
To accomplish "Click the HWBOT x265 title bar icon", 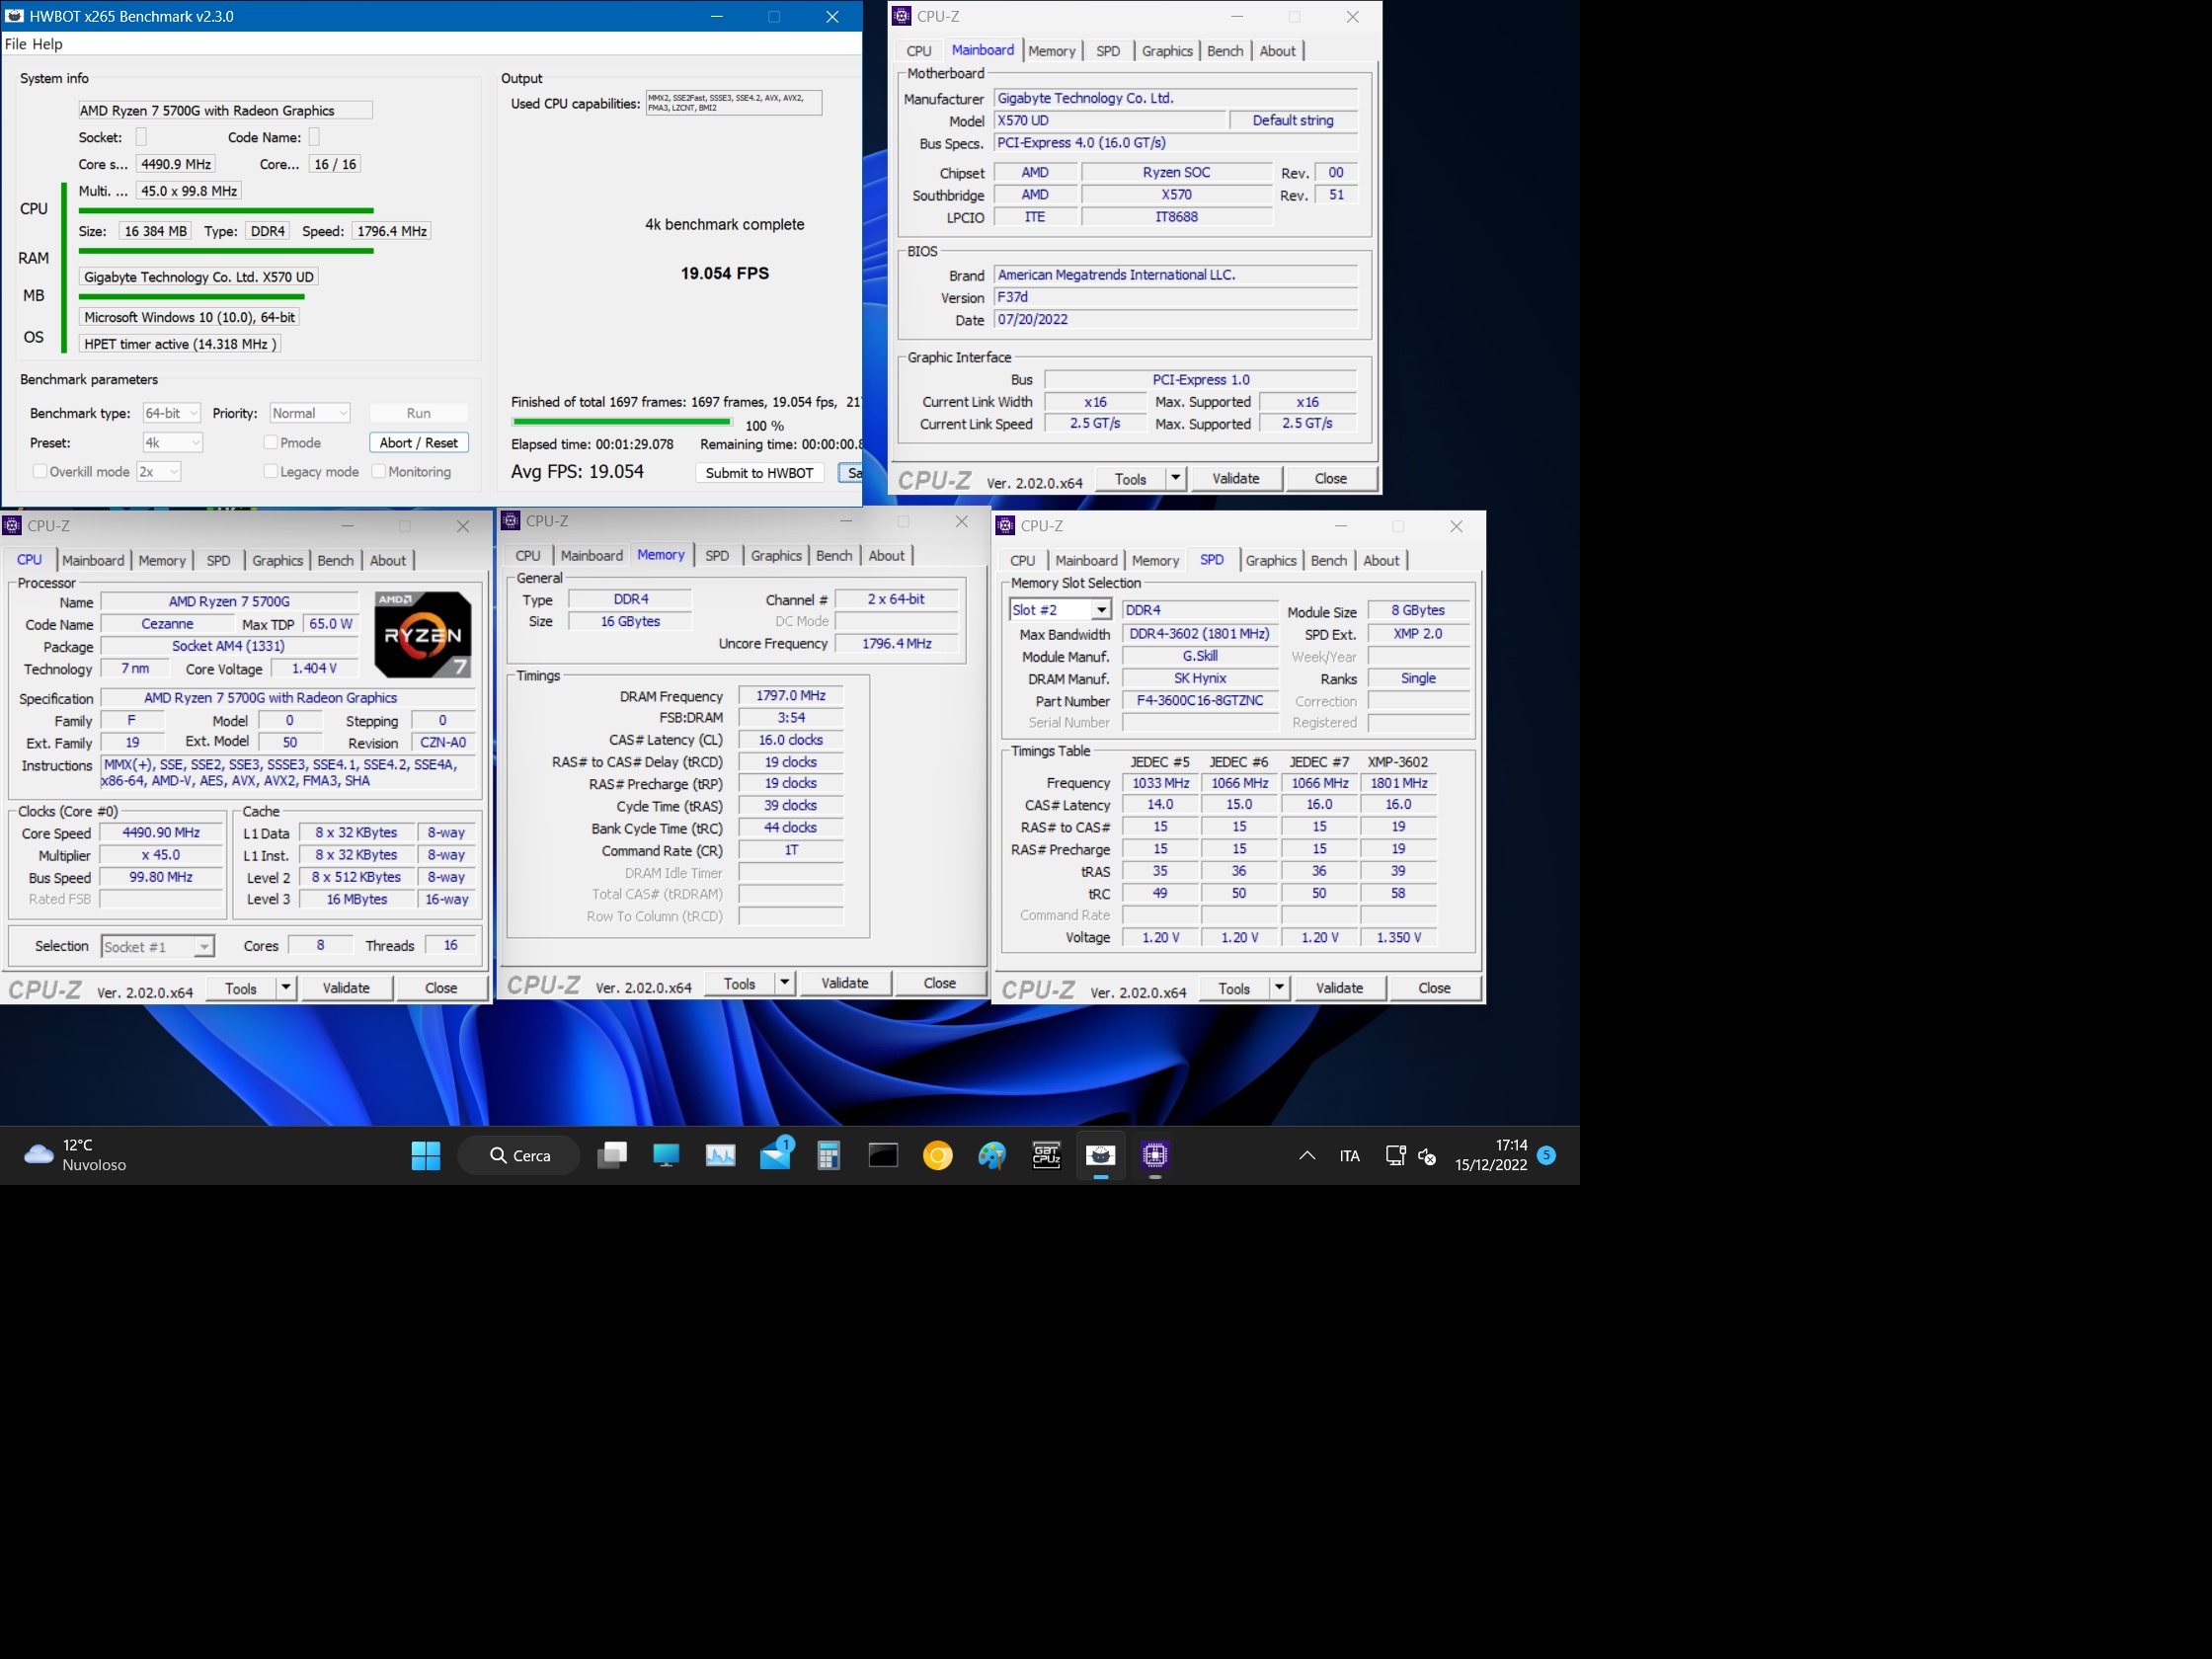I will [x=15, y=16].
